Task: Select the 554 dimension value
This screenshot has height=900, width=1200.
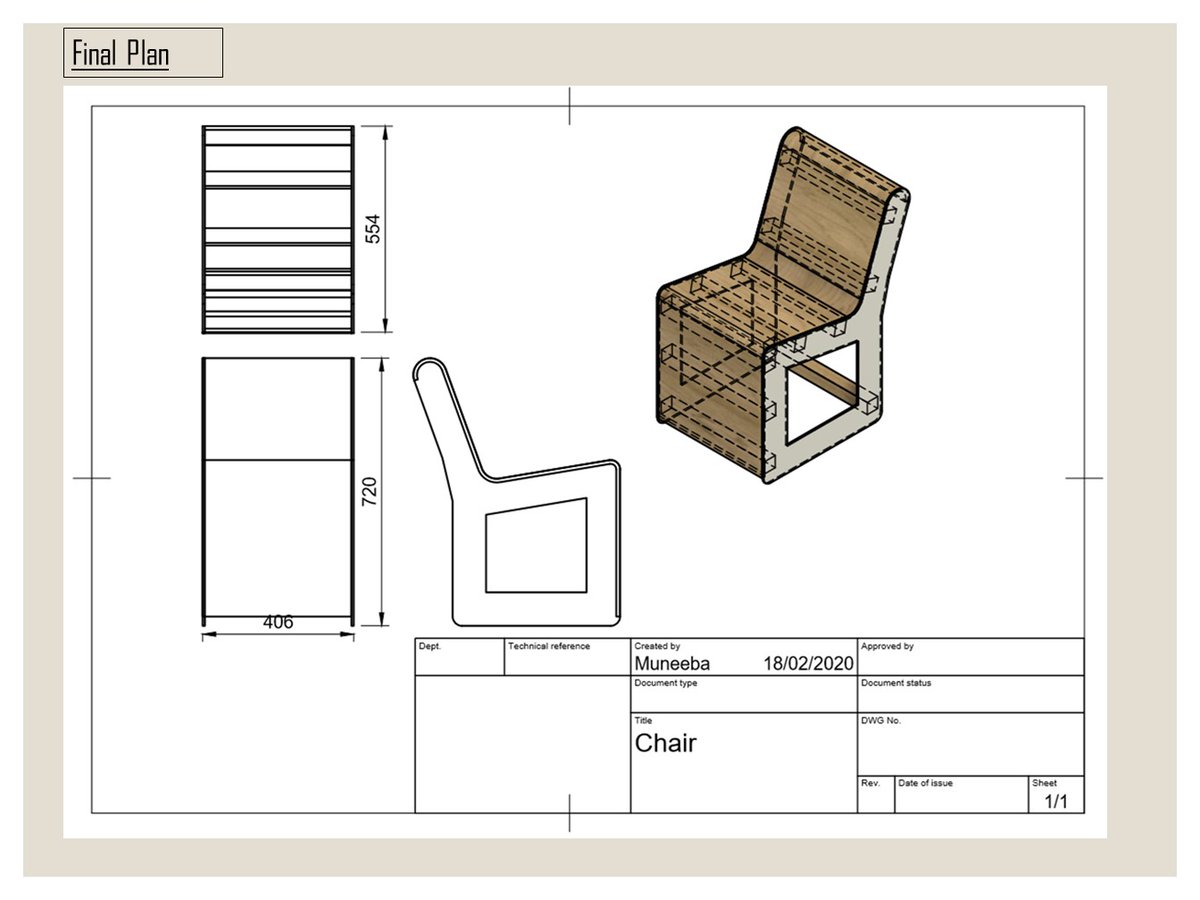Action: [x=373, y=230]
